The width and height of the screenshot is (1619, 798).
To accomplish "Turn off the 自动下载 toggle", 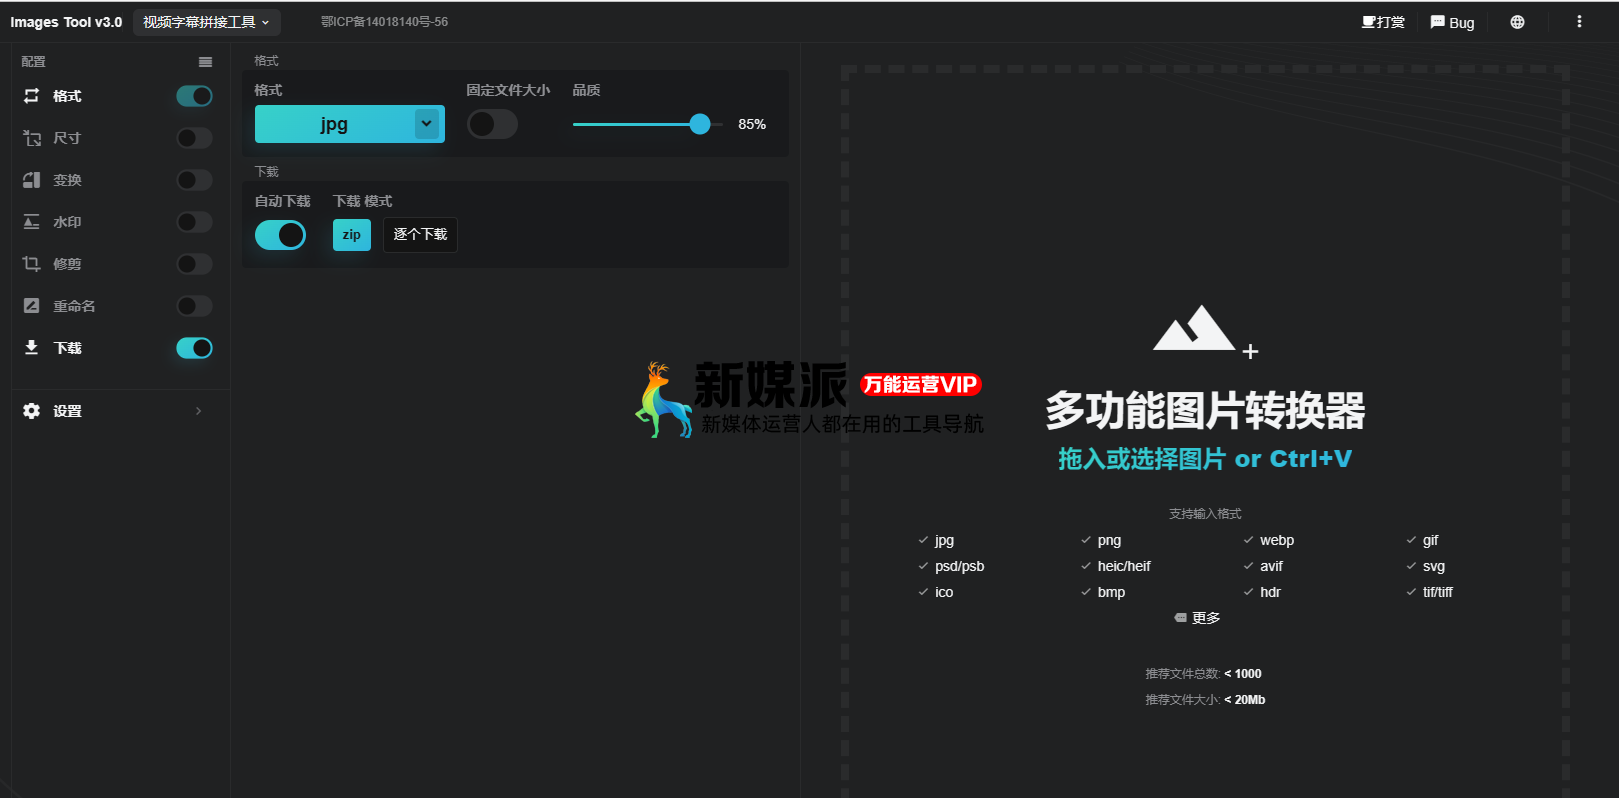I will (x=280, y=235).
